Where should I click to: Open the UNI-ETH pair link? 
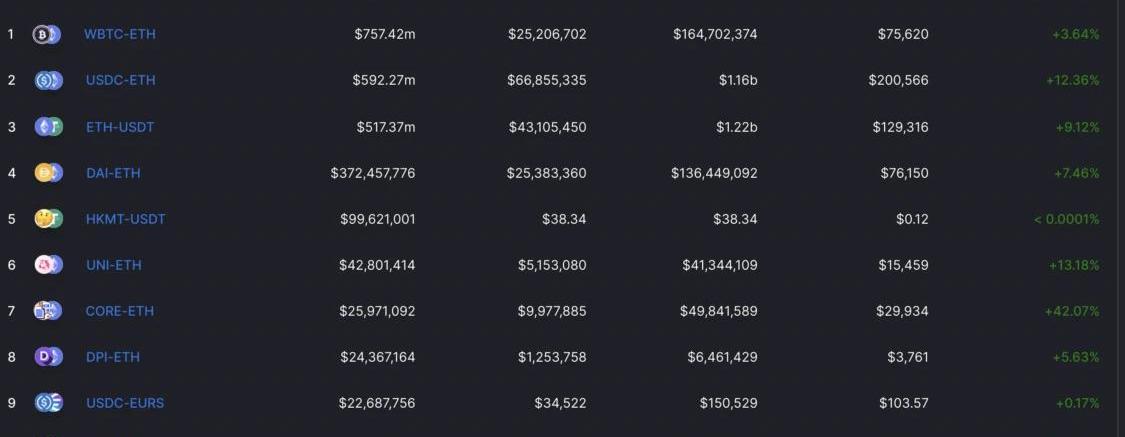113,265
